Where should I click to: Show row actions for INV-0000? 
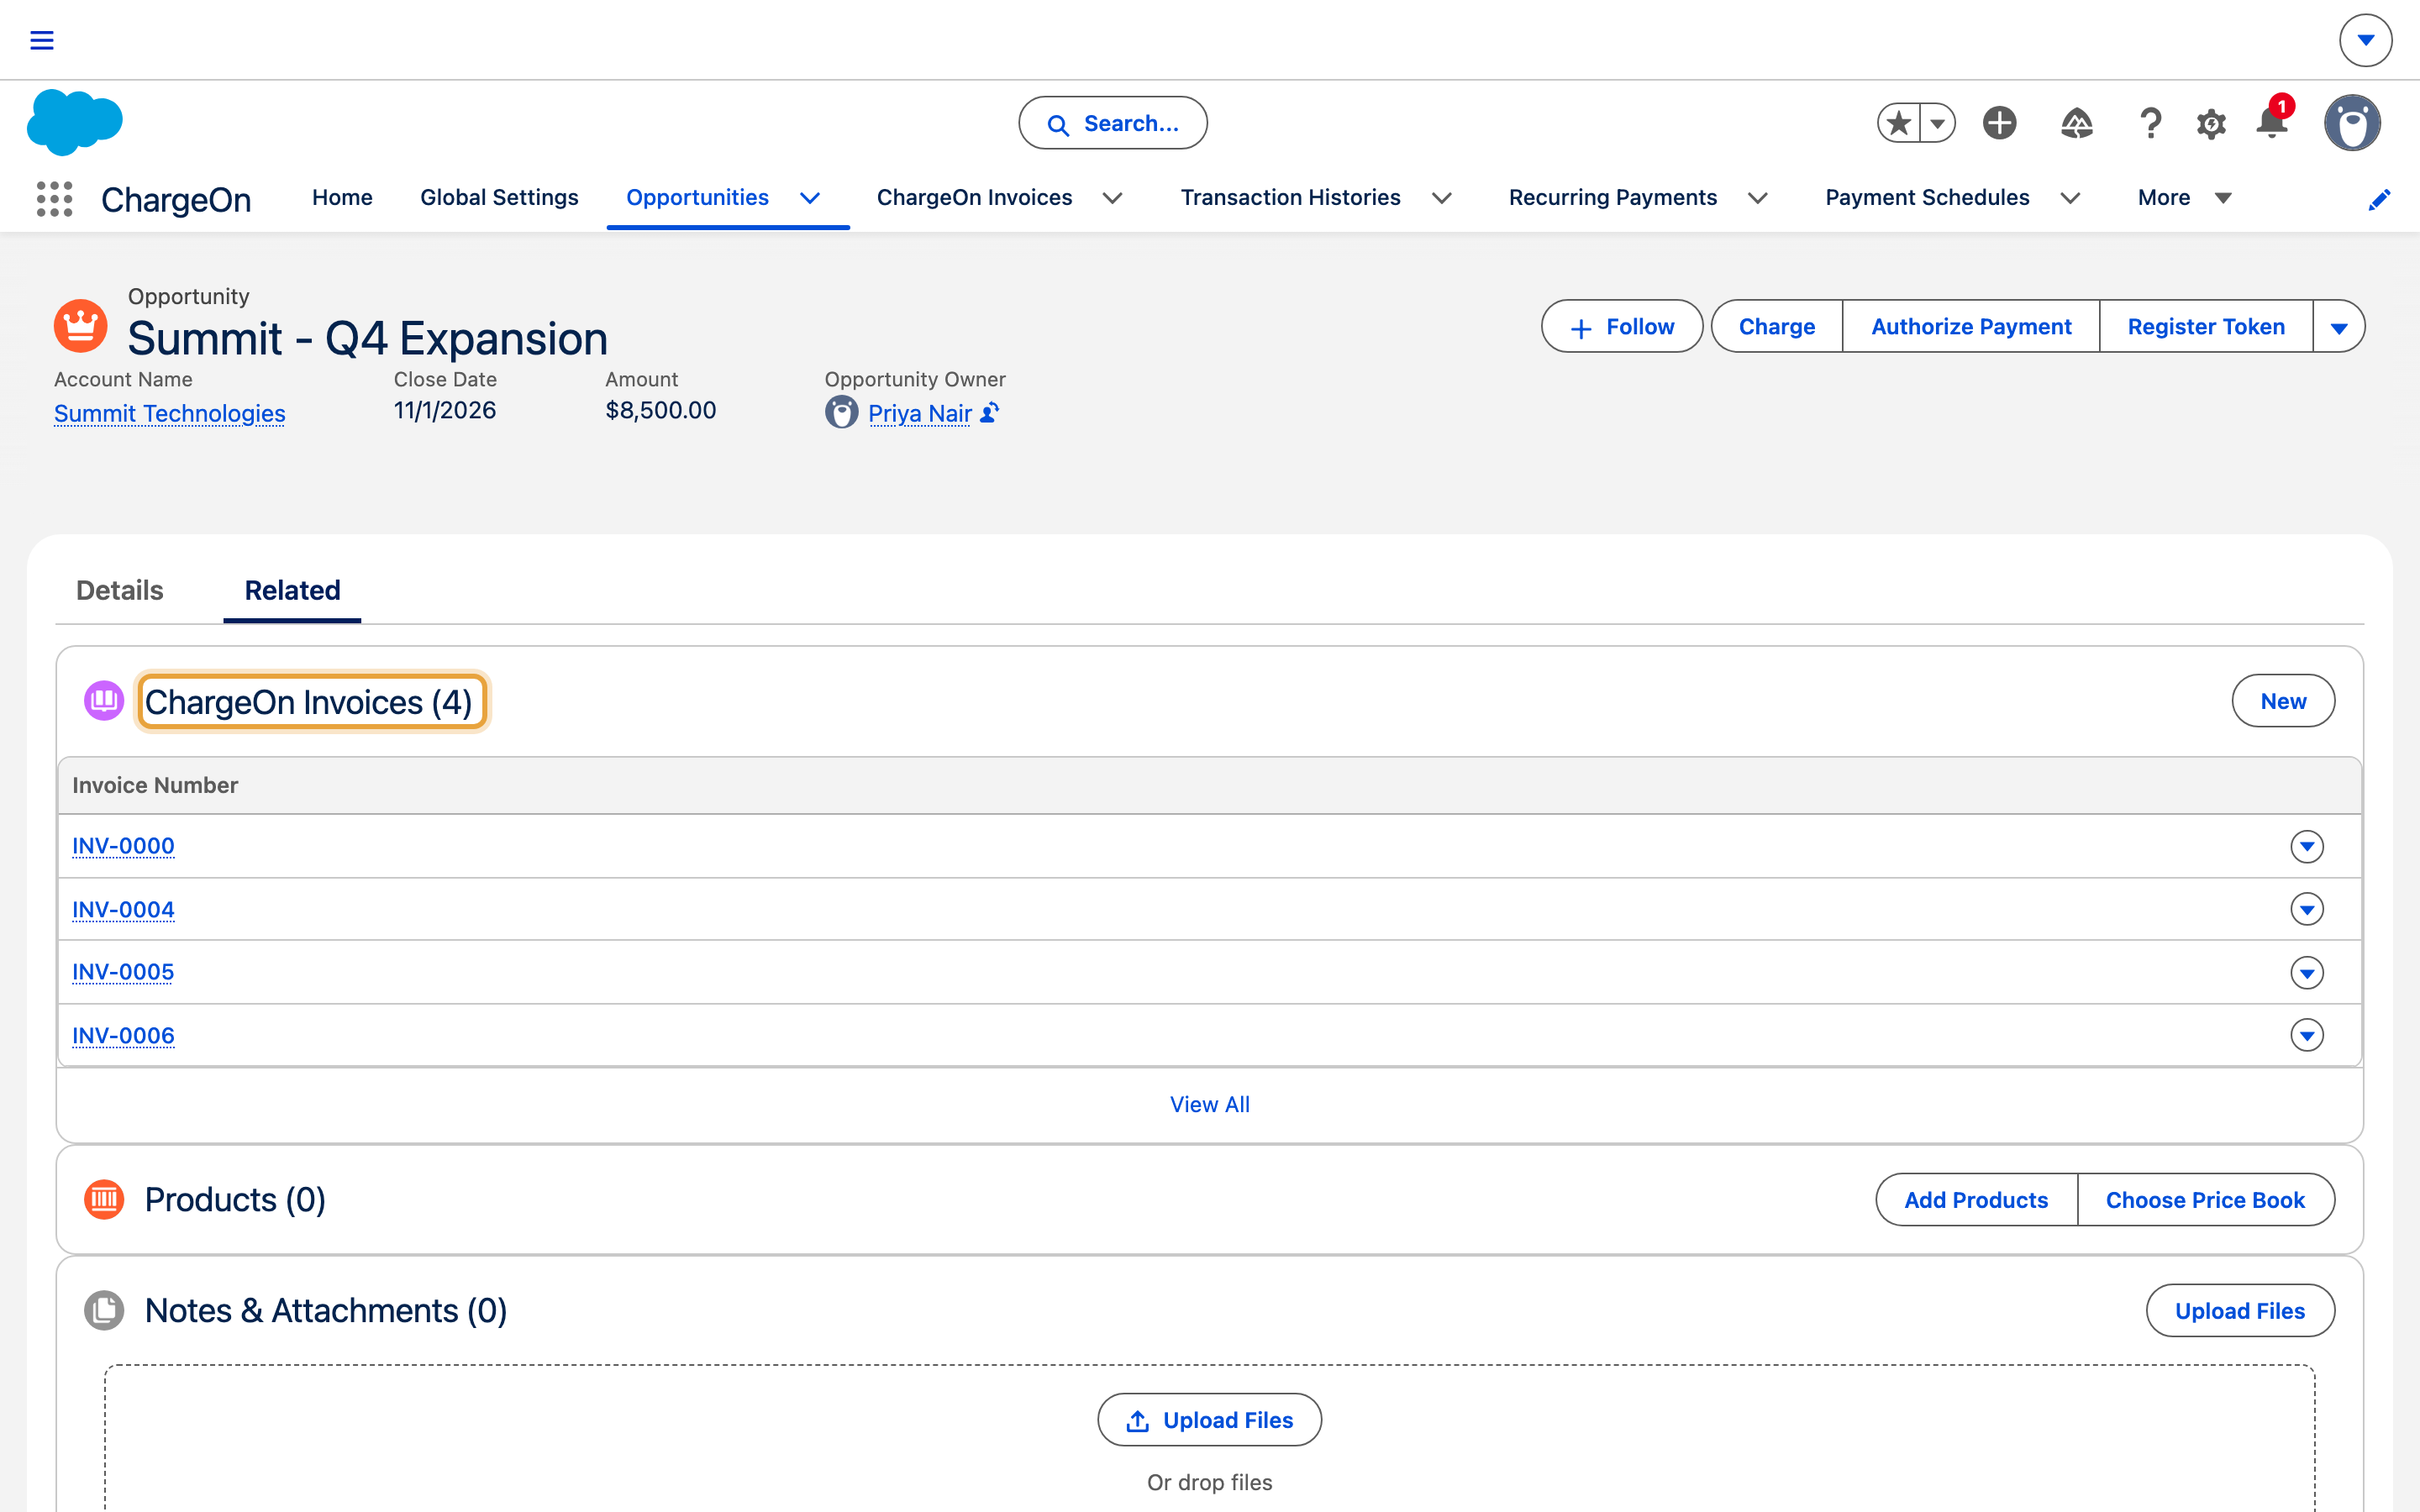(2307, 846)
